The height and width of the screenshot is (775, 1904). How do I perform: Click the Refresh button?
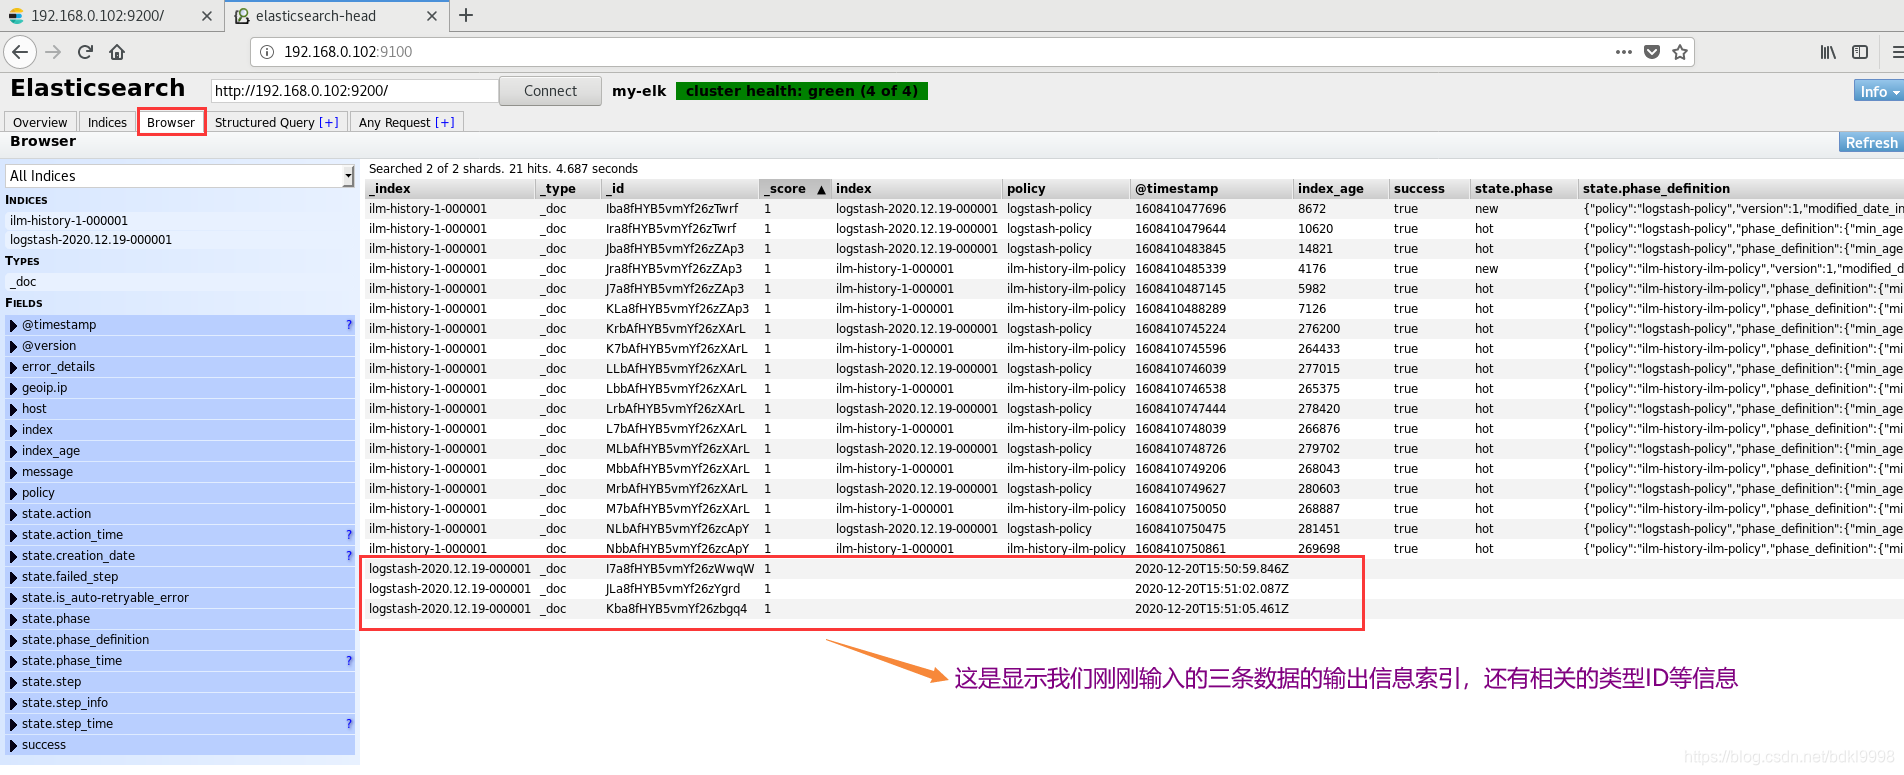tap(1871, 142)
